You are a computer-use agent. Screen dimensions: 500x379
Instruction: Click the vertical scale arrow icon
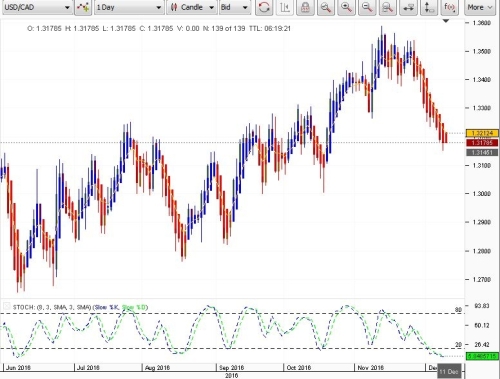click(429, 7)
